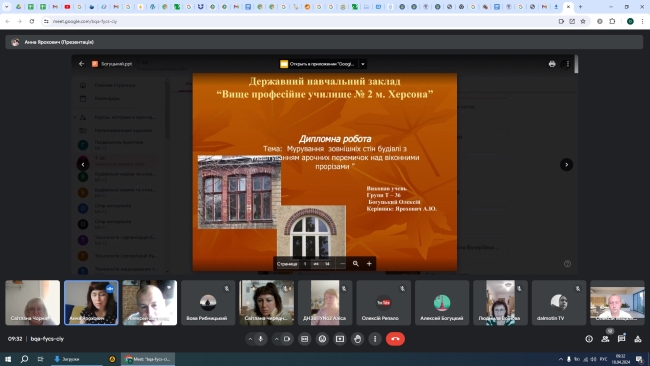Go back with arrow in file preview
Screen dimensions: 650x366
click(82, 64)
